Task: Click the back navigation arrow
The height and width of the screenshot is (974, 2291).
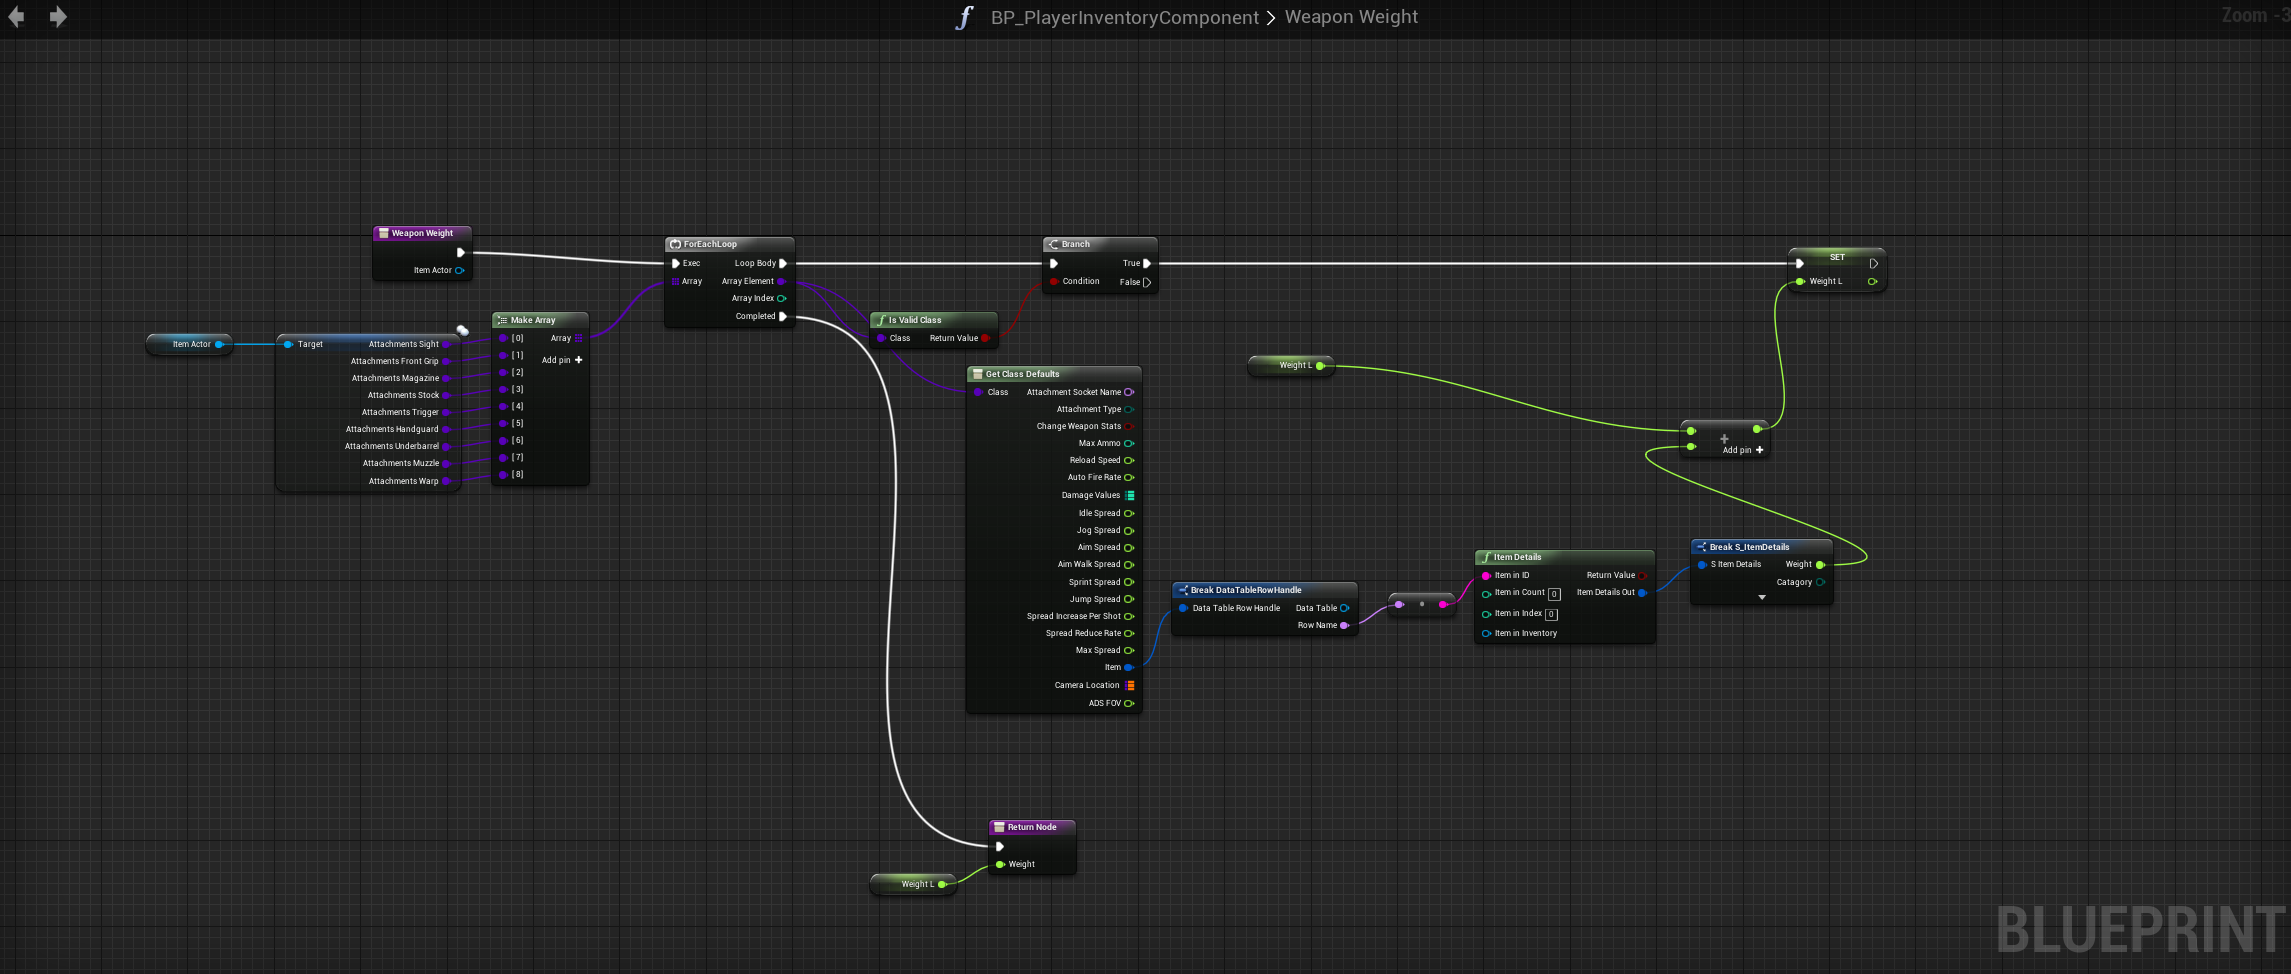Action: click(x=17, y=17)
